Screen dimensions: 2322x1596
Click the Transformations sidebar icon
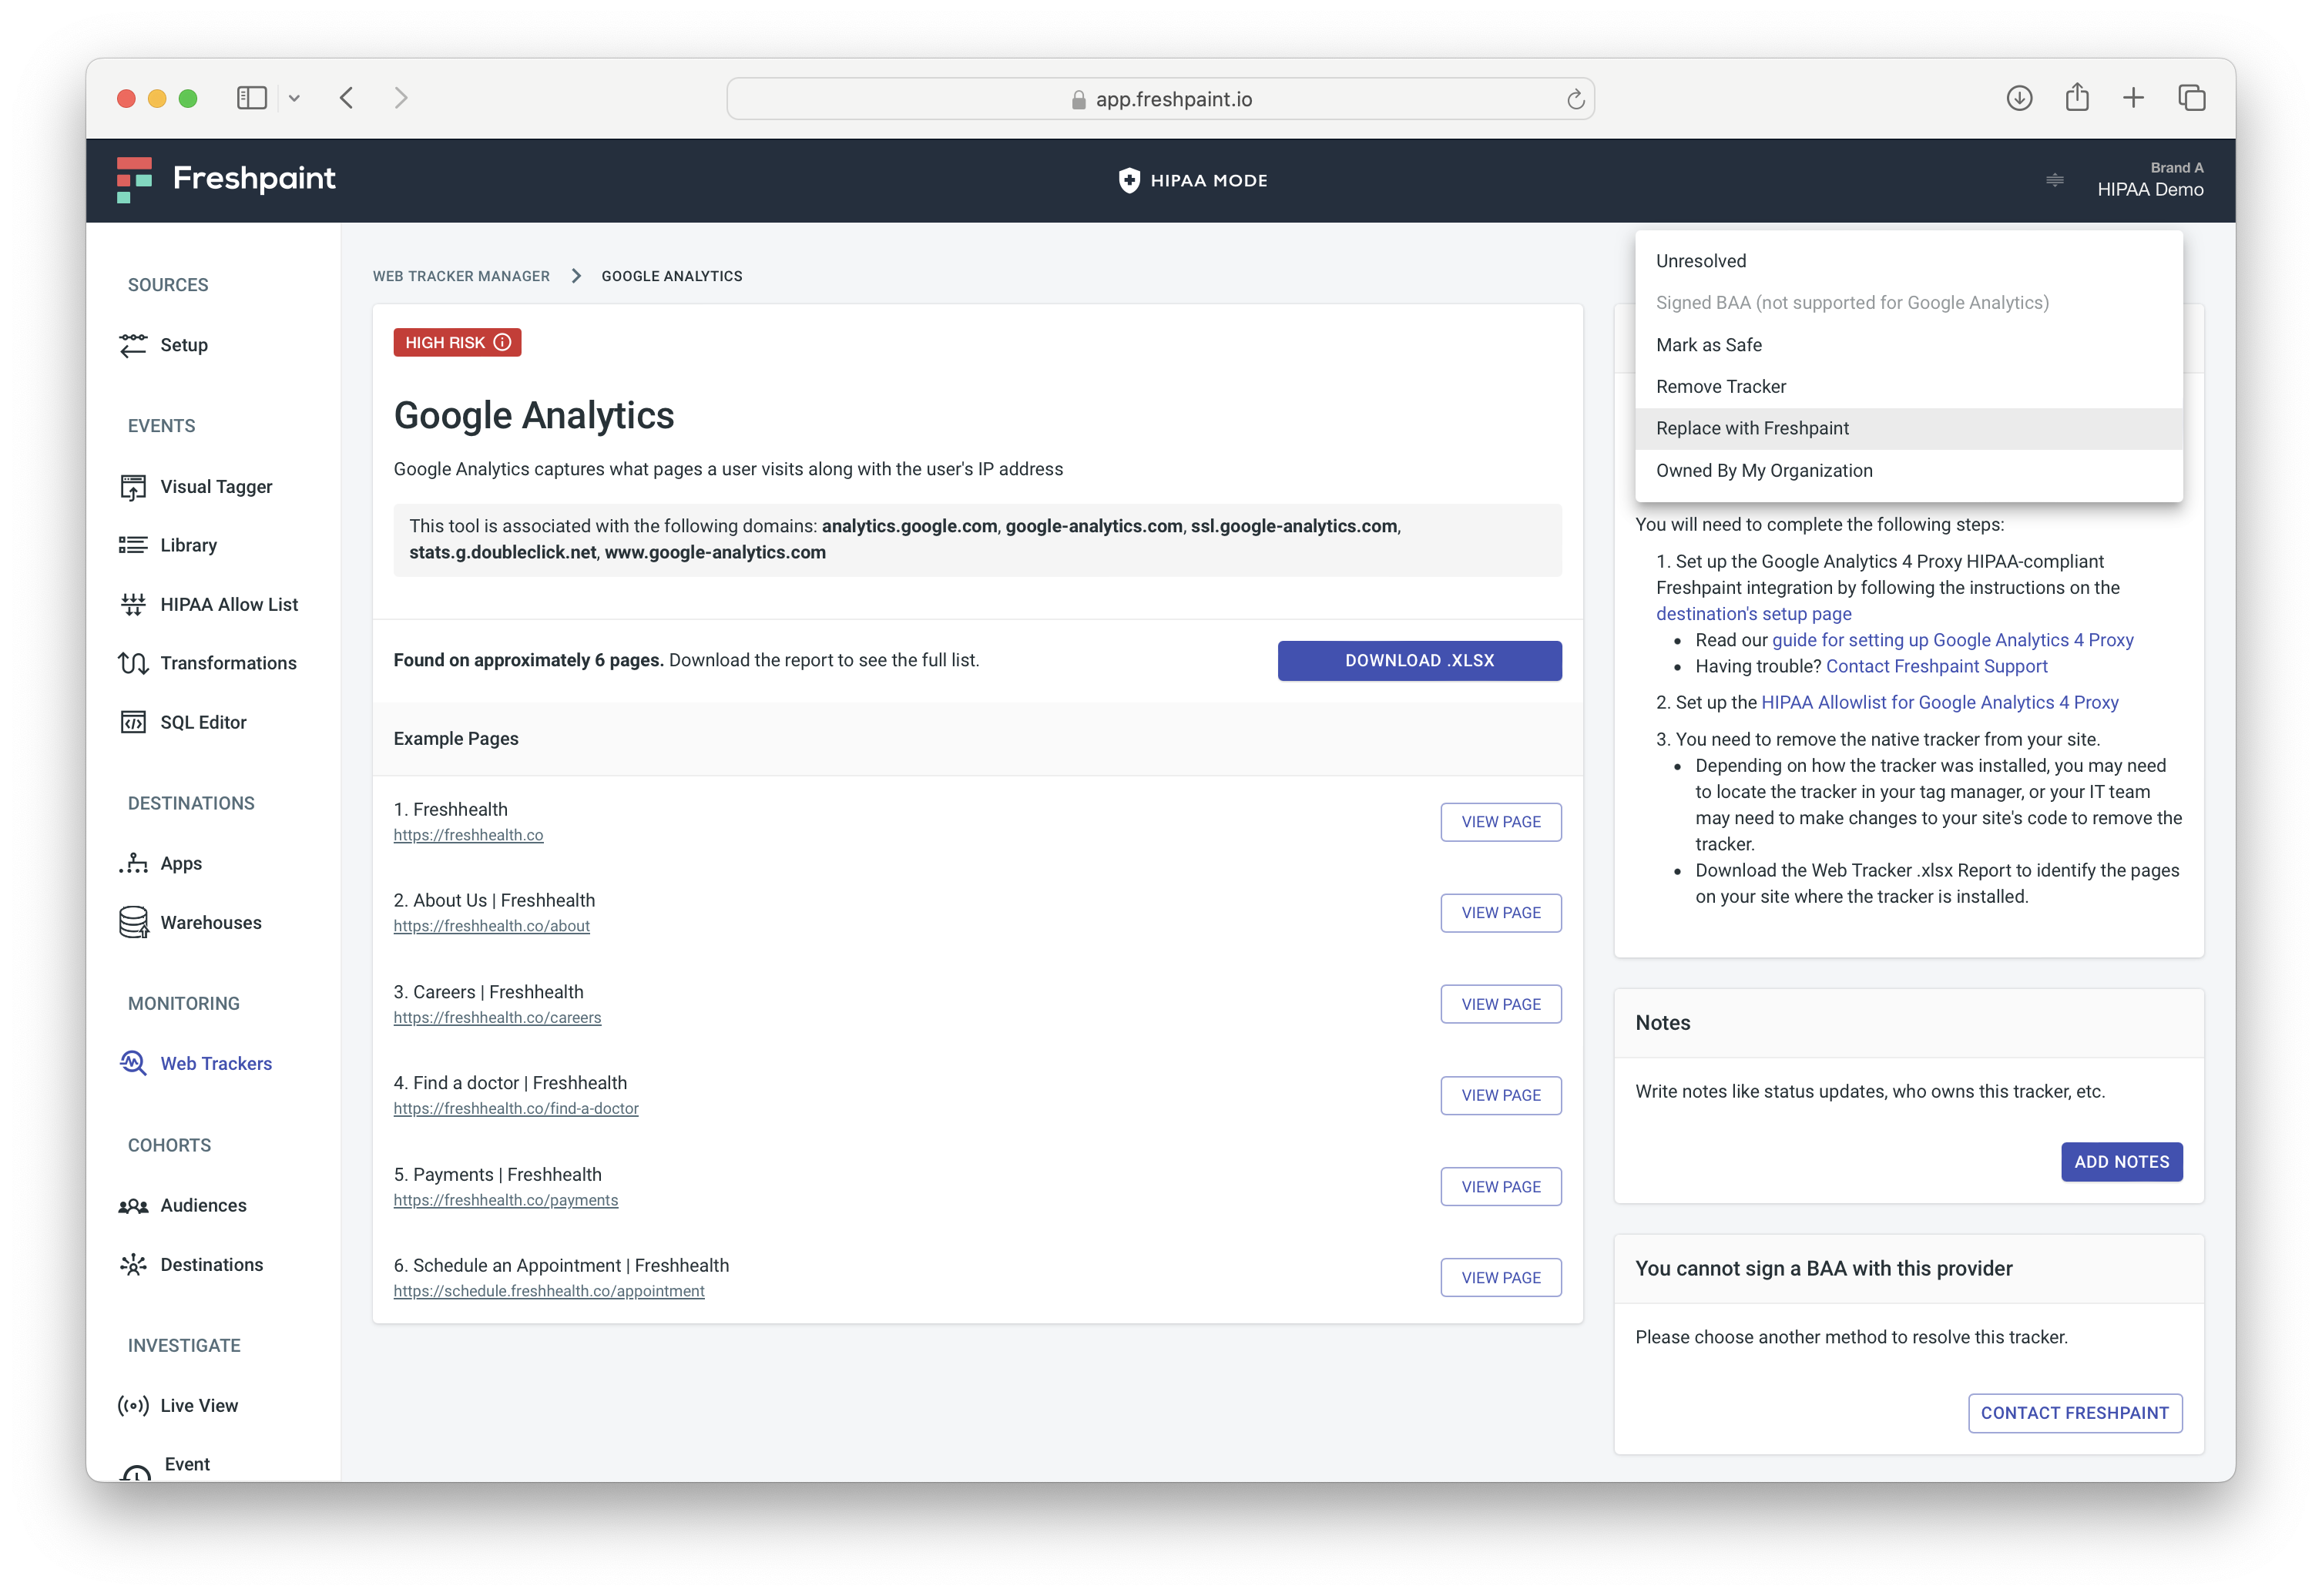click(133, 663)
